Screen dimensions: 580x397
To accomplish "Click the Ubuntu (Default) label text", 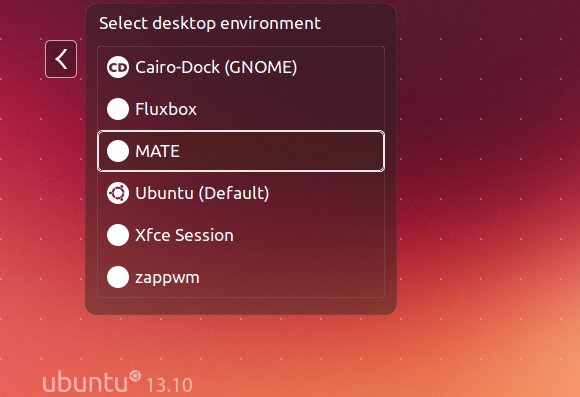I will click(x=202, y=194).
